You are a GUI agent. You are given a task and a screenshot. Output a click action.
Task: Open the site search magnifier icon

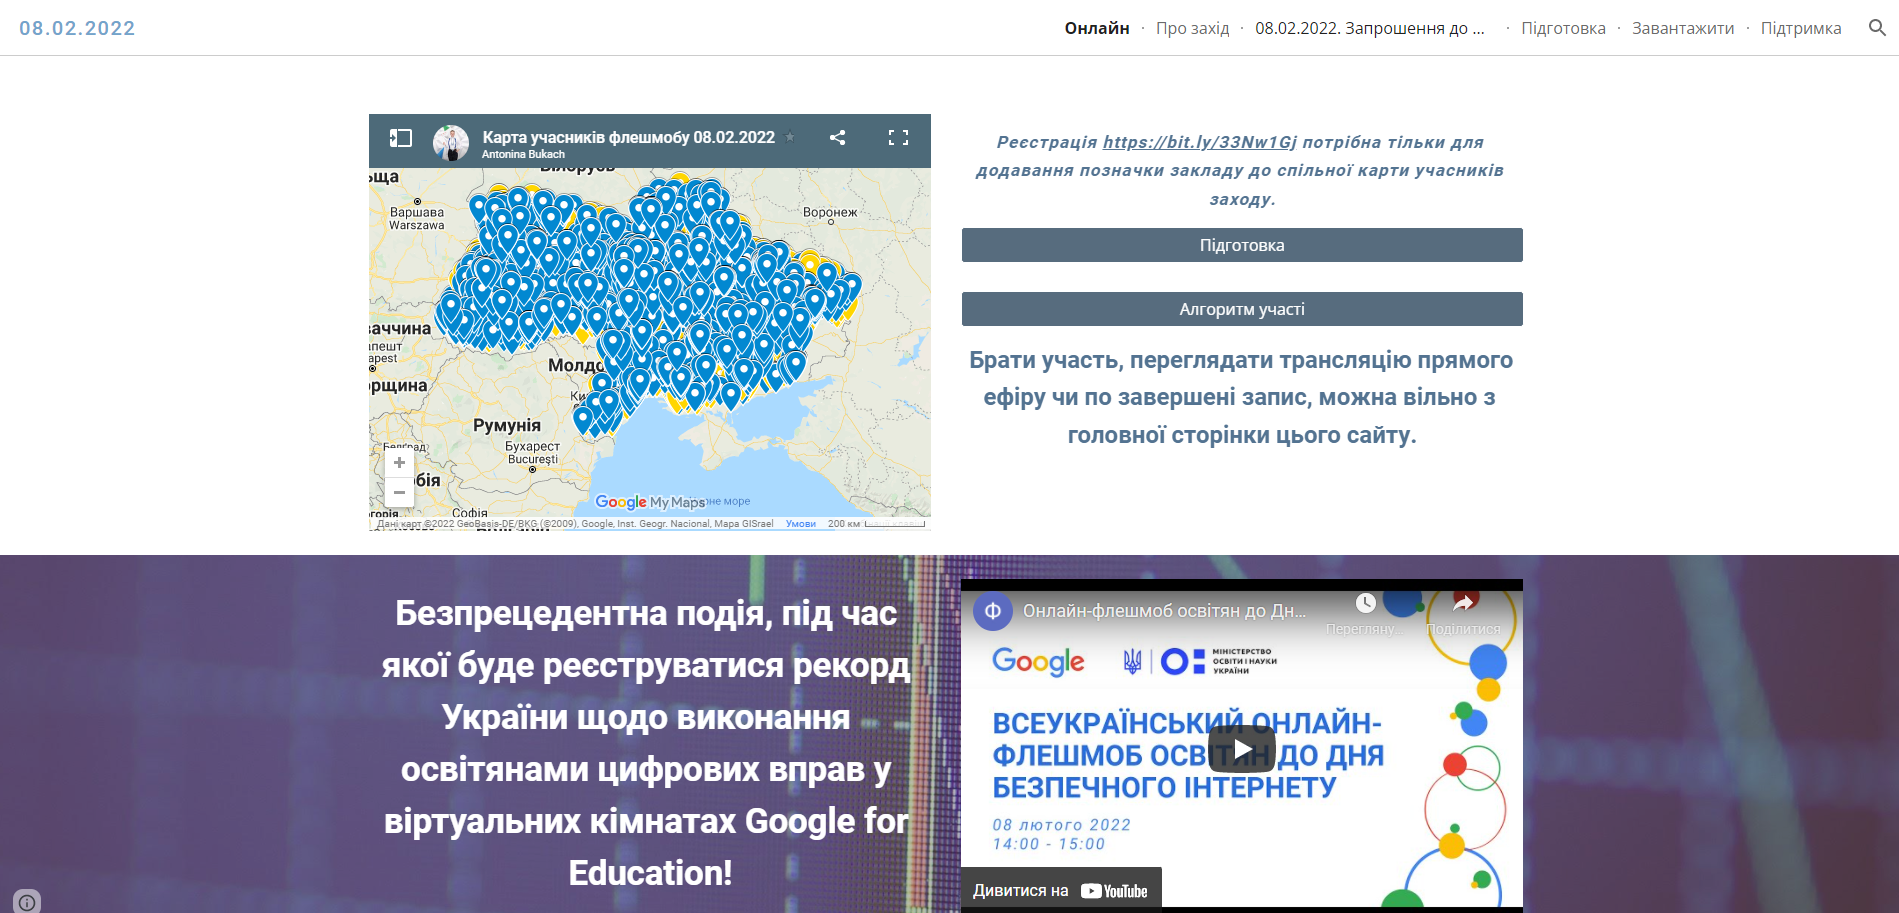coord(1877,28)
